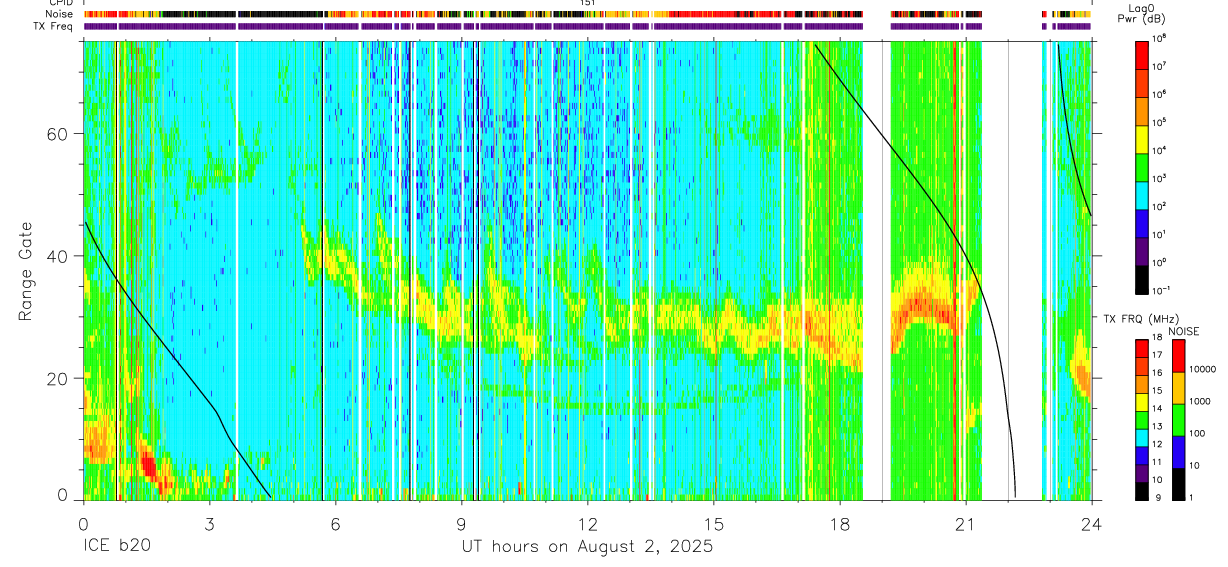Viewport: 1228px width, 567px height.
Task: Click the '9' label on TX FRQ legend
Action: coord(1158,497)
